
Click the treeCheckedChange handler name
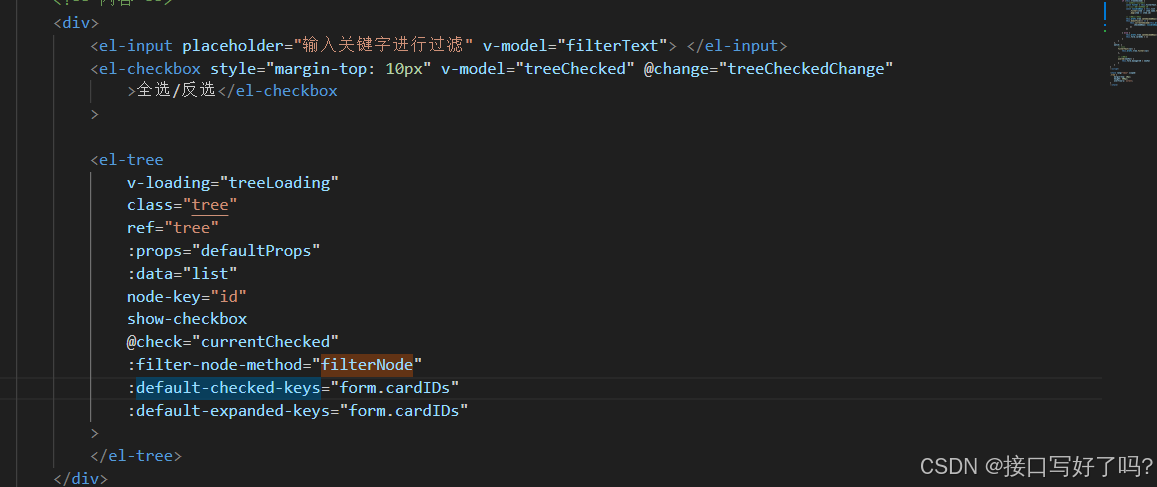806,69
